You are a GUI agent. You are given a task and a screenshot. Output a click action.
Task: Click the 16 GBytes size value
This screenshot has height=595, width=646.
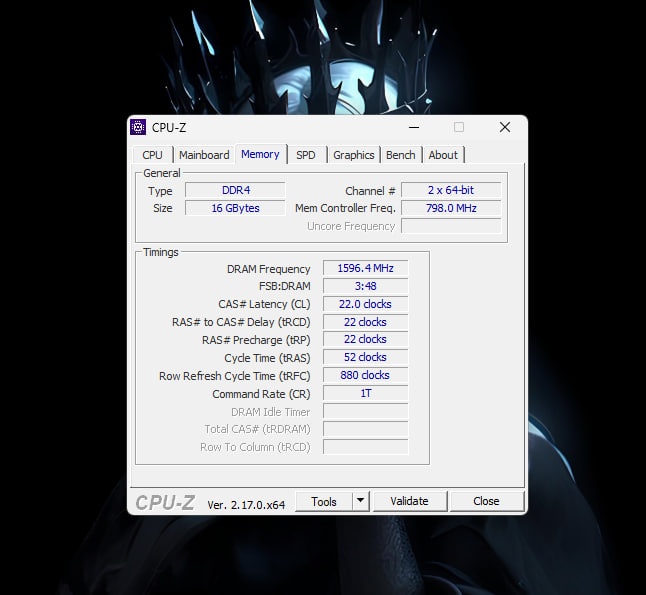(235, 208)
